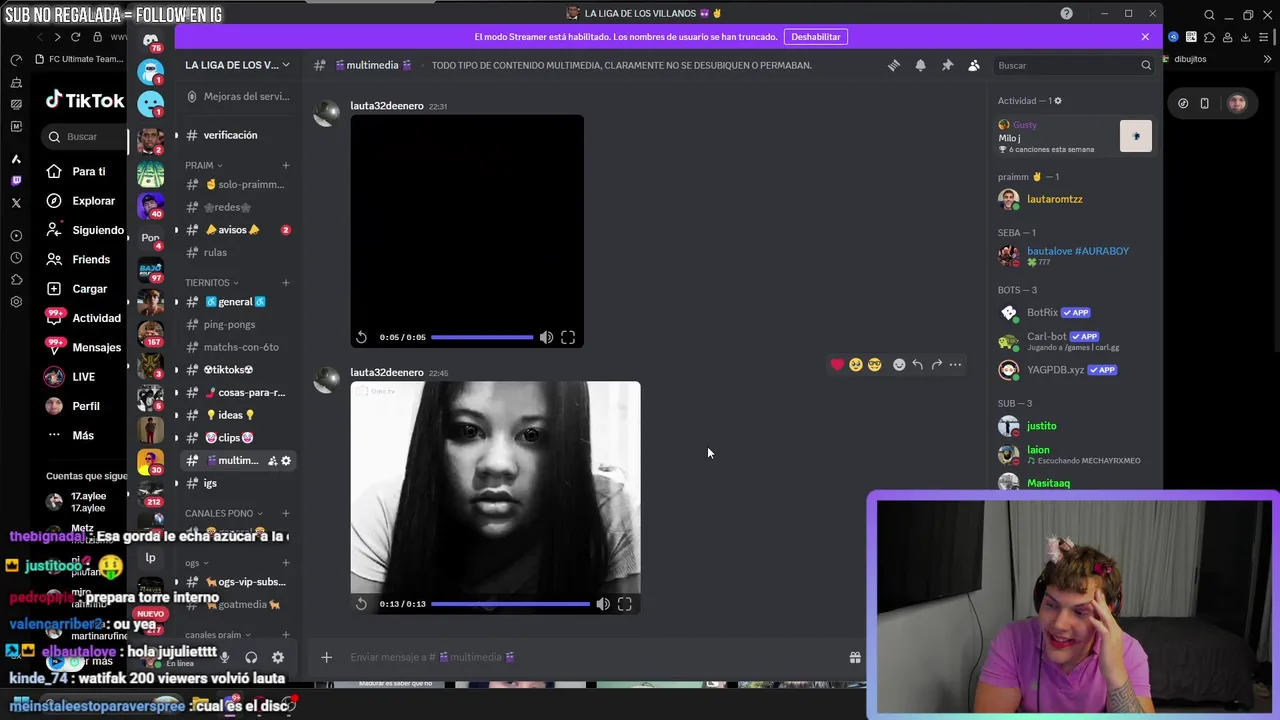Screen dimensions: 1280x720
Task: Open multimedia channel settings gear
Action: 286,461
